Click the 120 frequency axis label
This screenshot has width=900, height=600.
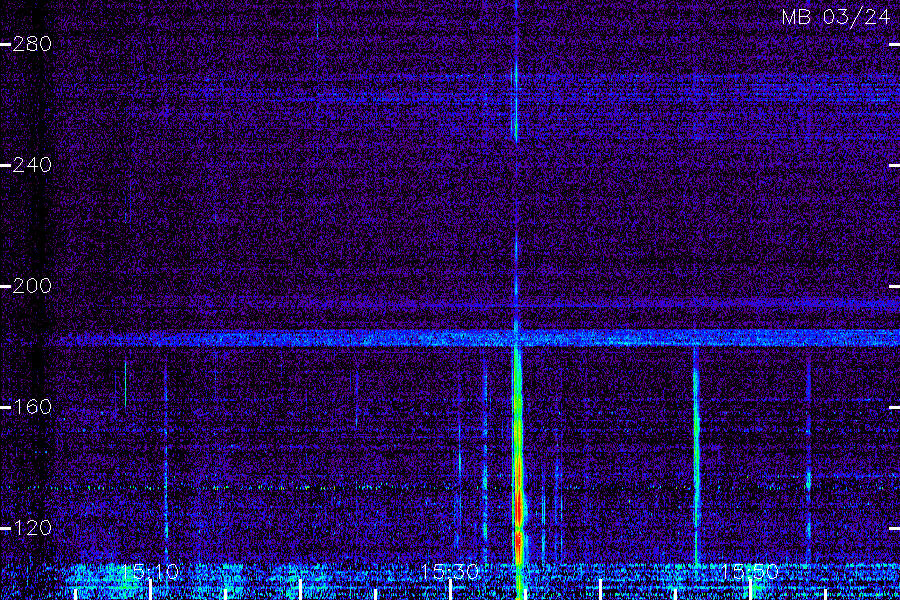(32, 528)
